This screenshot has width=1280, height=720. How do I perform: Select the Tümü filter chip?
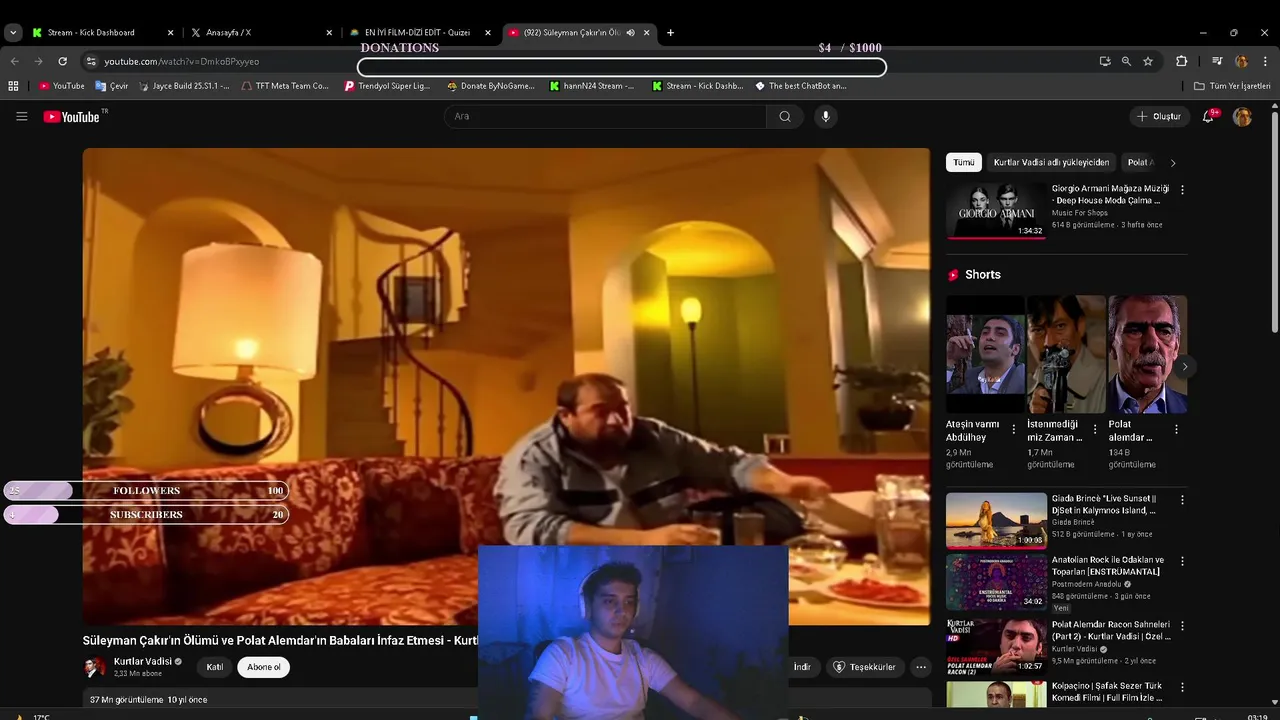point(964,162)
